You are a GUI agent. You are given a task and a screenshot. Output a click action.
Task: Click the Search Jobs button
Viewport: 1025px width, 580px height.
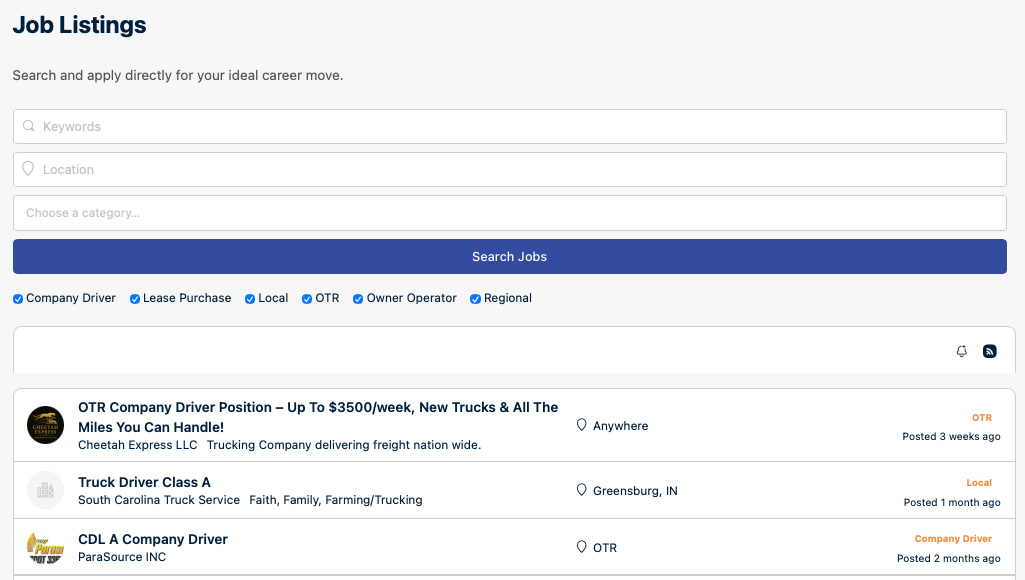tap(510, 256)
